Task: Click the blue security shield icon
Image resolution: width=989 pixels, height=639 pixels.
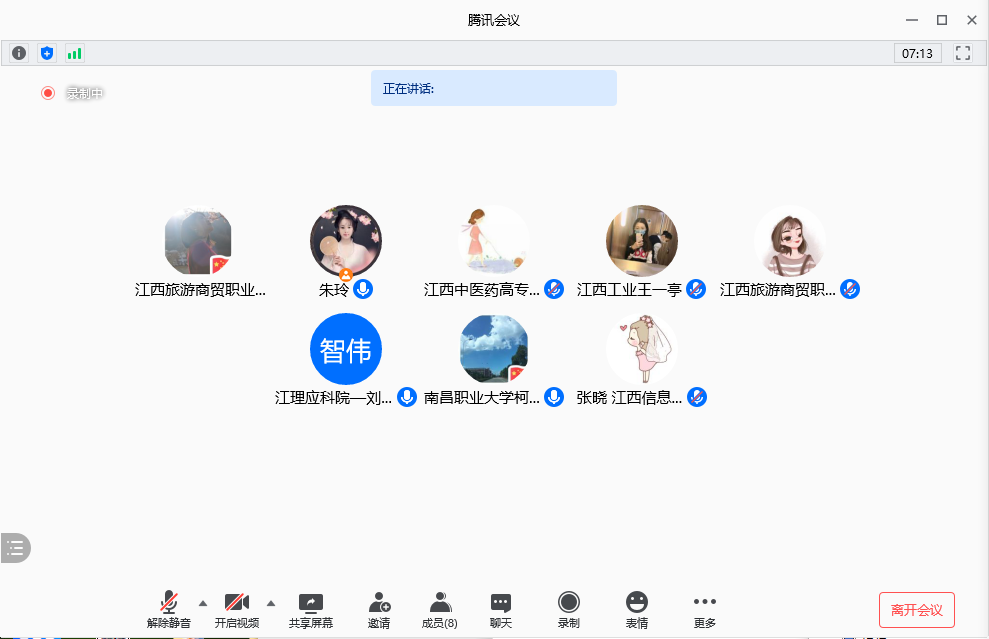Action: pyautogui.click(x=47, y=53)
